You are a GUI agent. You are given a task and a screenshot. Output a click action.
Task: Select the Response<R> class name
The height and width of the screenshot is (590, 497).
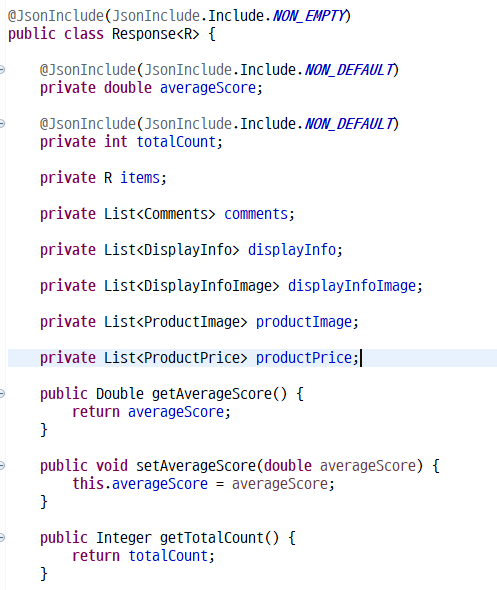155,34
